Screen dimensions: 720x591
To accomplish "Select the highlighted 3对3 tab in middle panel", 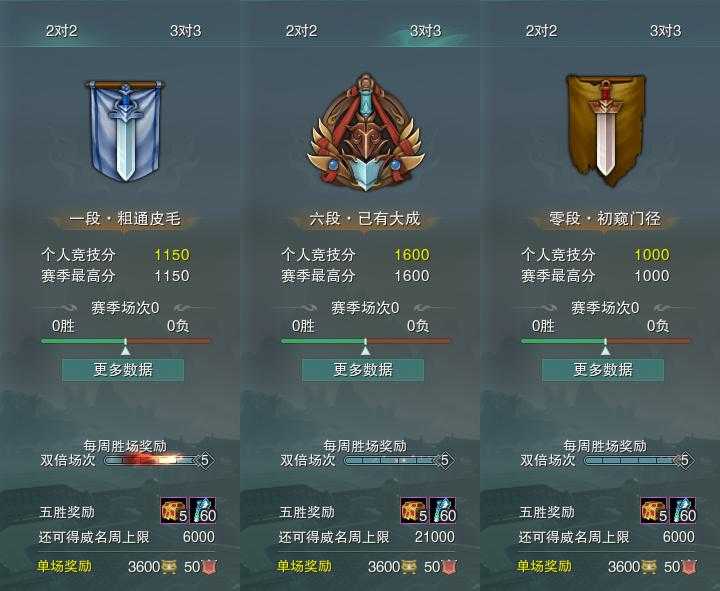I will coord(425,31).
